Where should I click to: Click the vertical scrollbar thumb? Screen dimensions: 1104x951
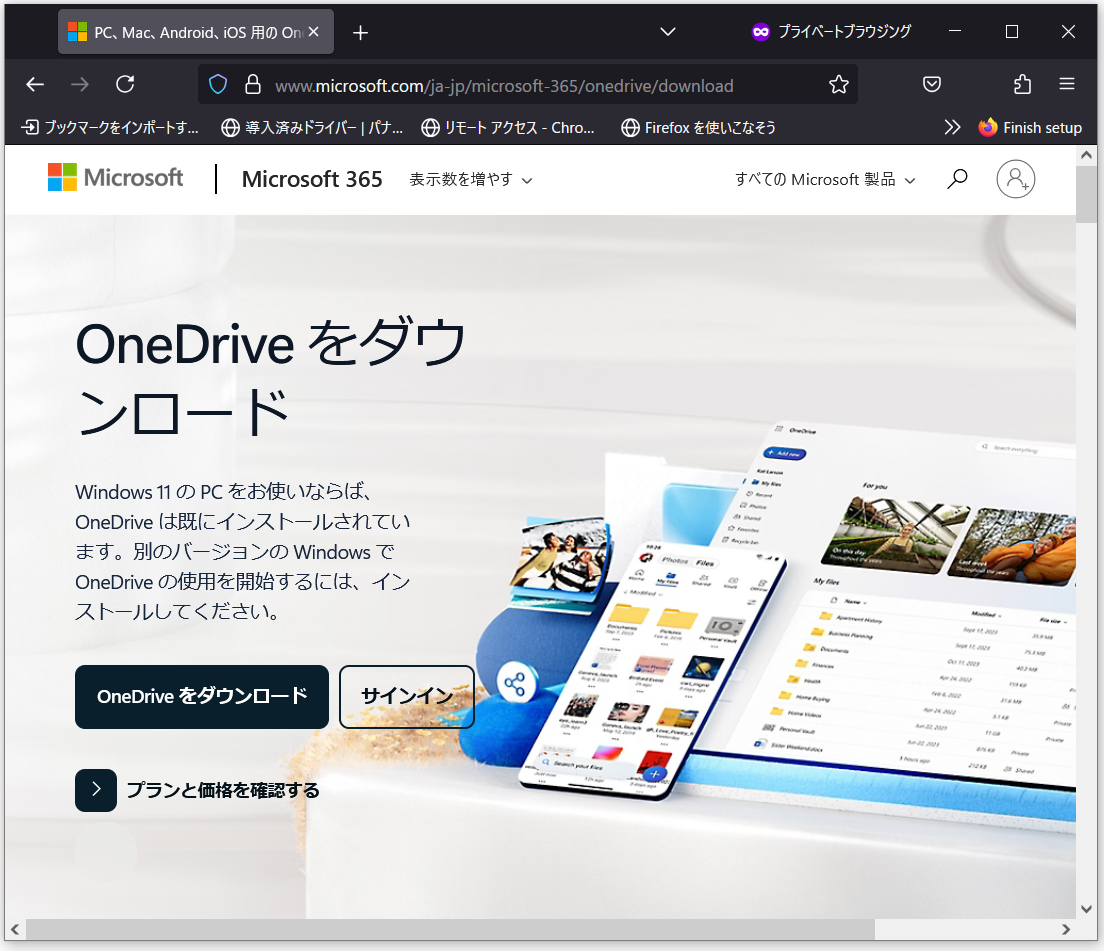(x=1086, y=194)
